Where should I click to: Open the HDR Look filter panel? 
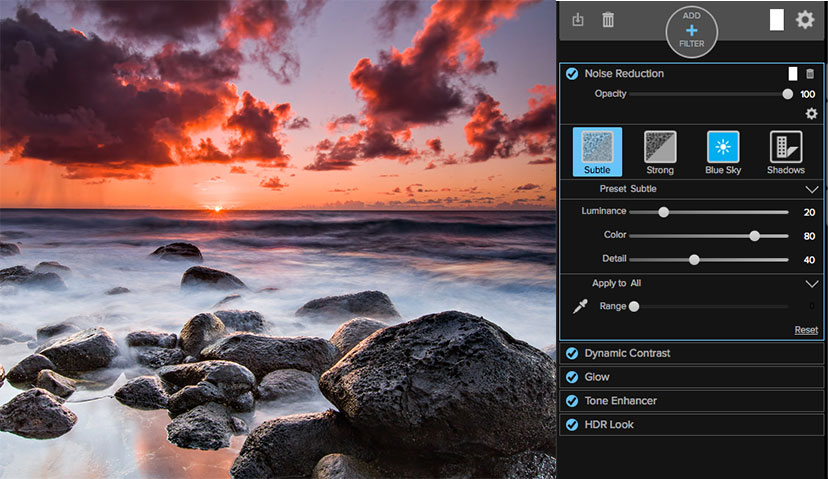point(609,425)
